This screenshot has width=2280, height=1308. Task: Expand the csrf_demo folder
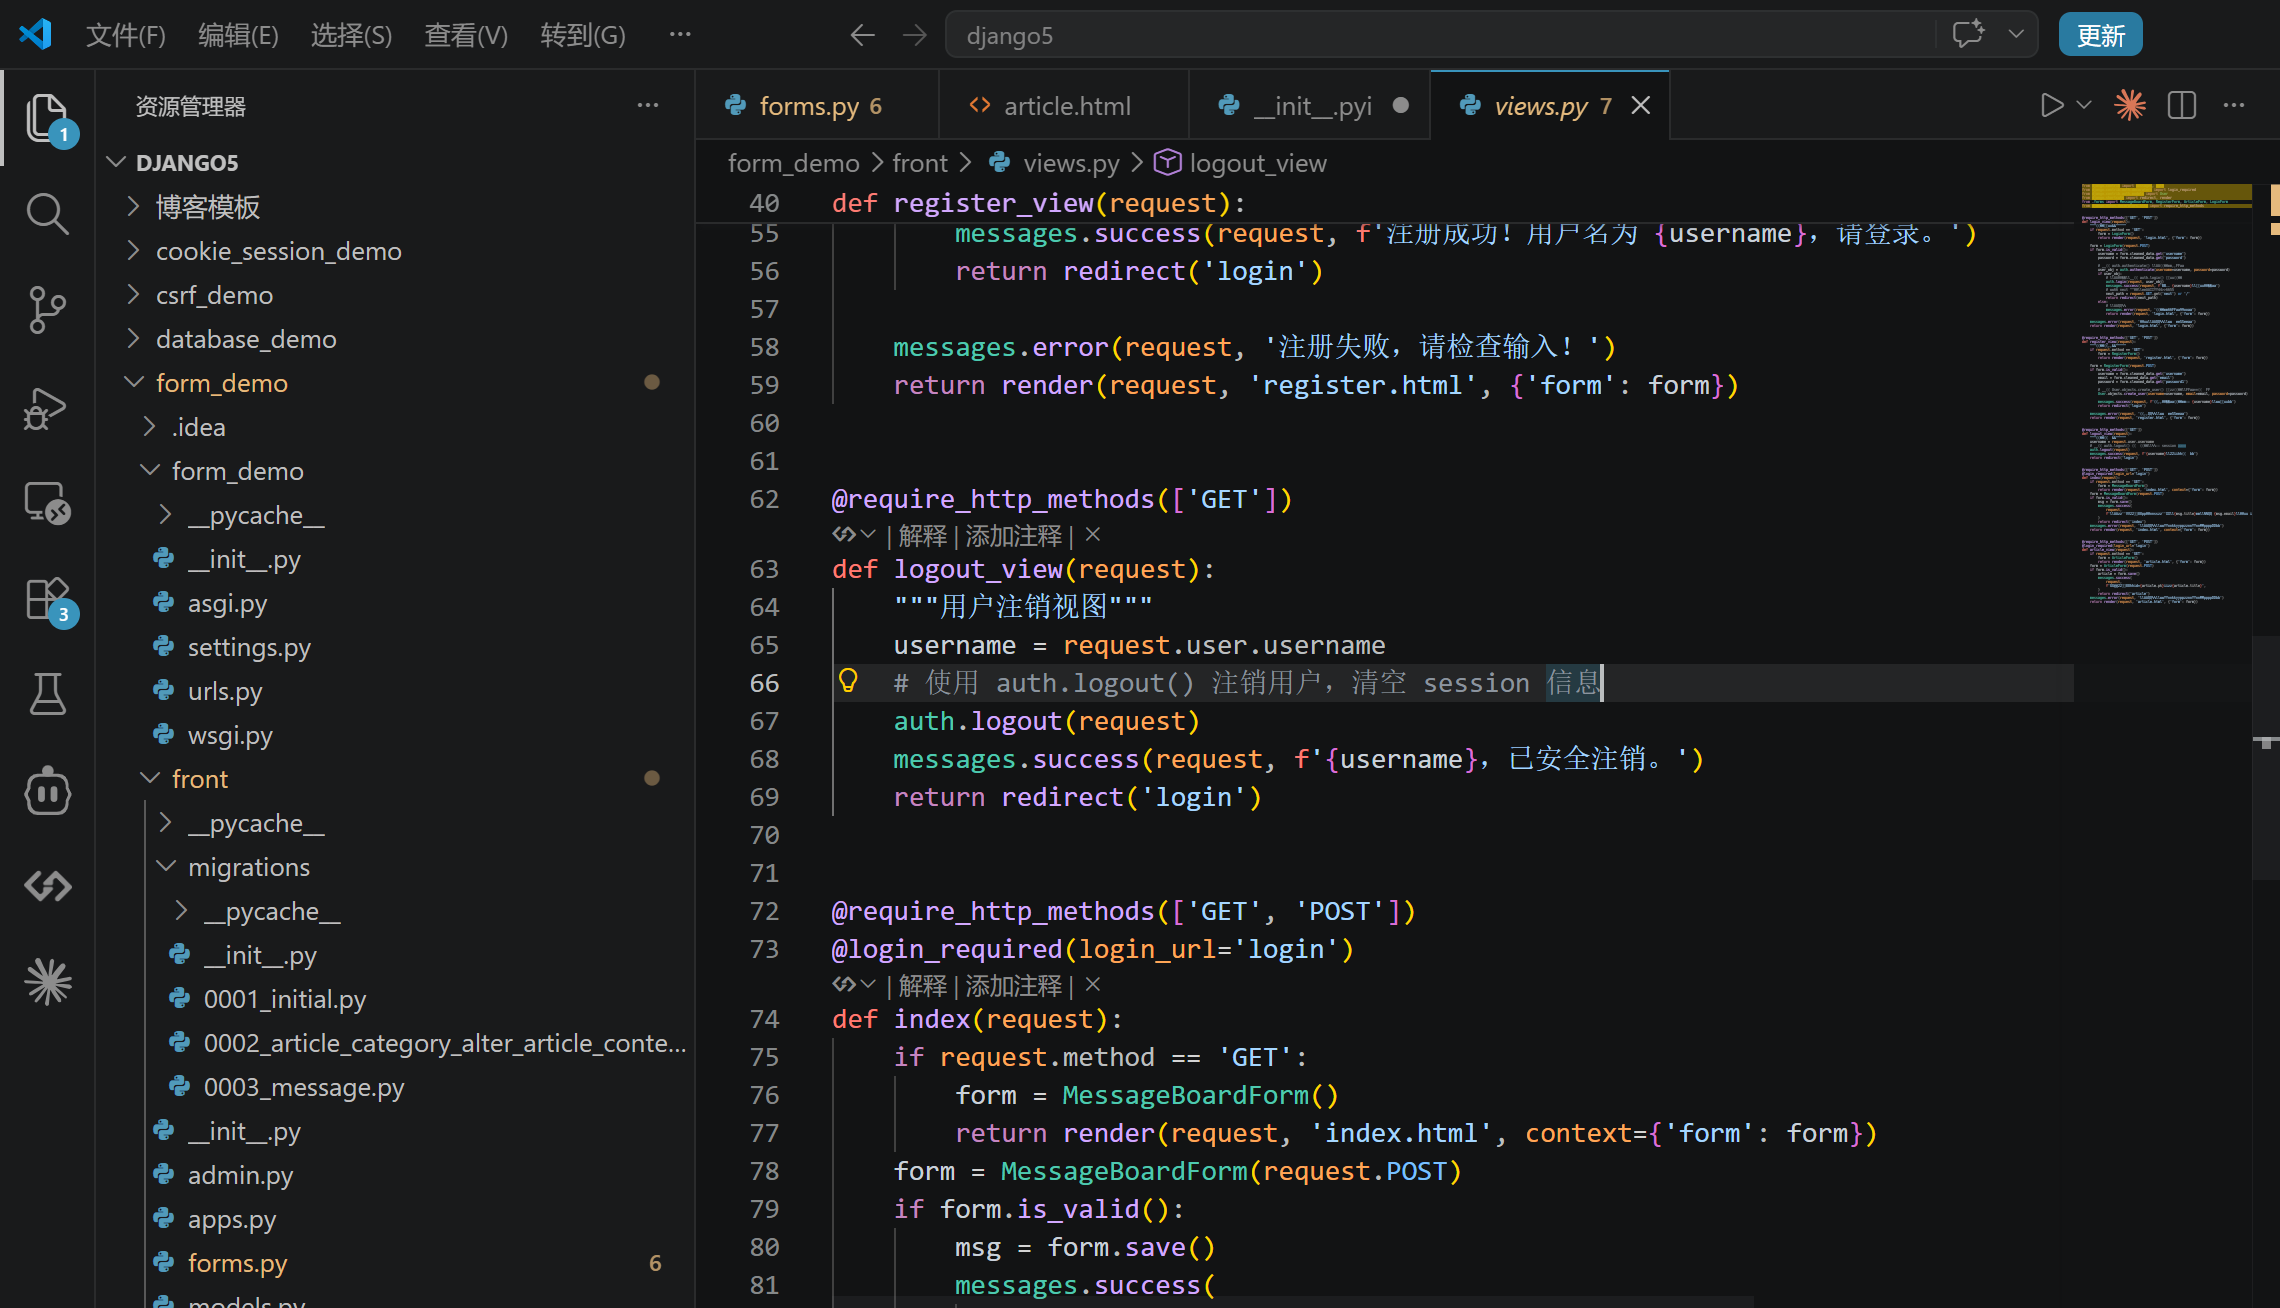tap(214, 295)
